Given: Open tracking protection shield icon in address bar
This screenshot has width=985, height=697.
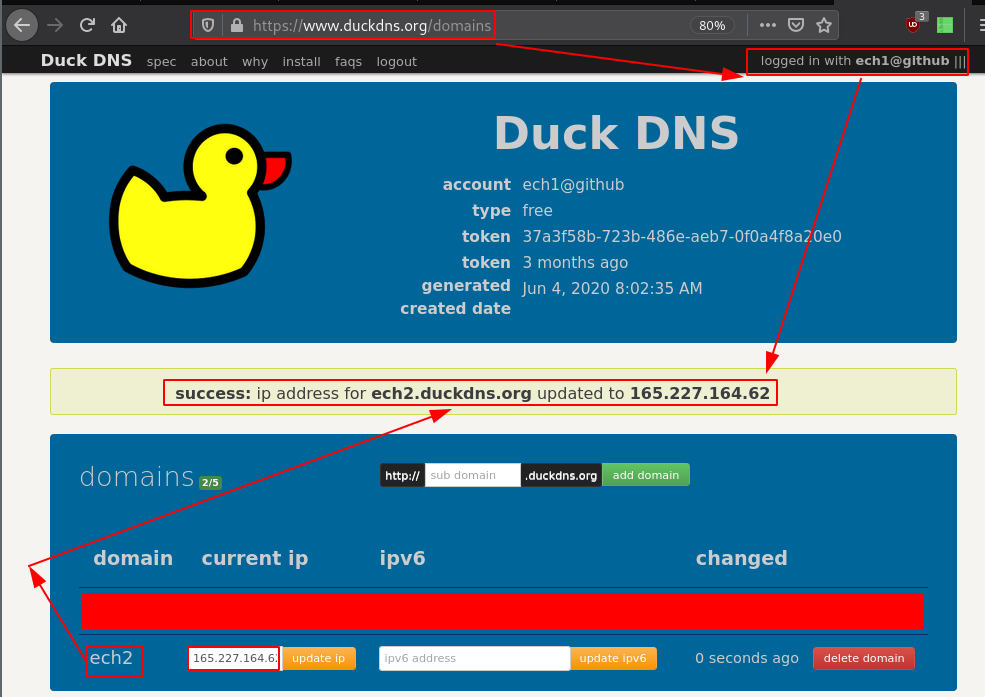Looking at the screenshot, I should pyautogui.click(x=208, y=25).
